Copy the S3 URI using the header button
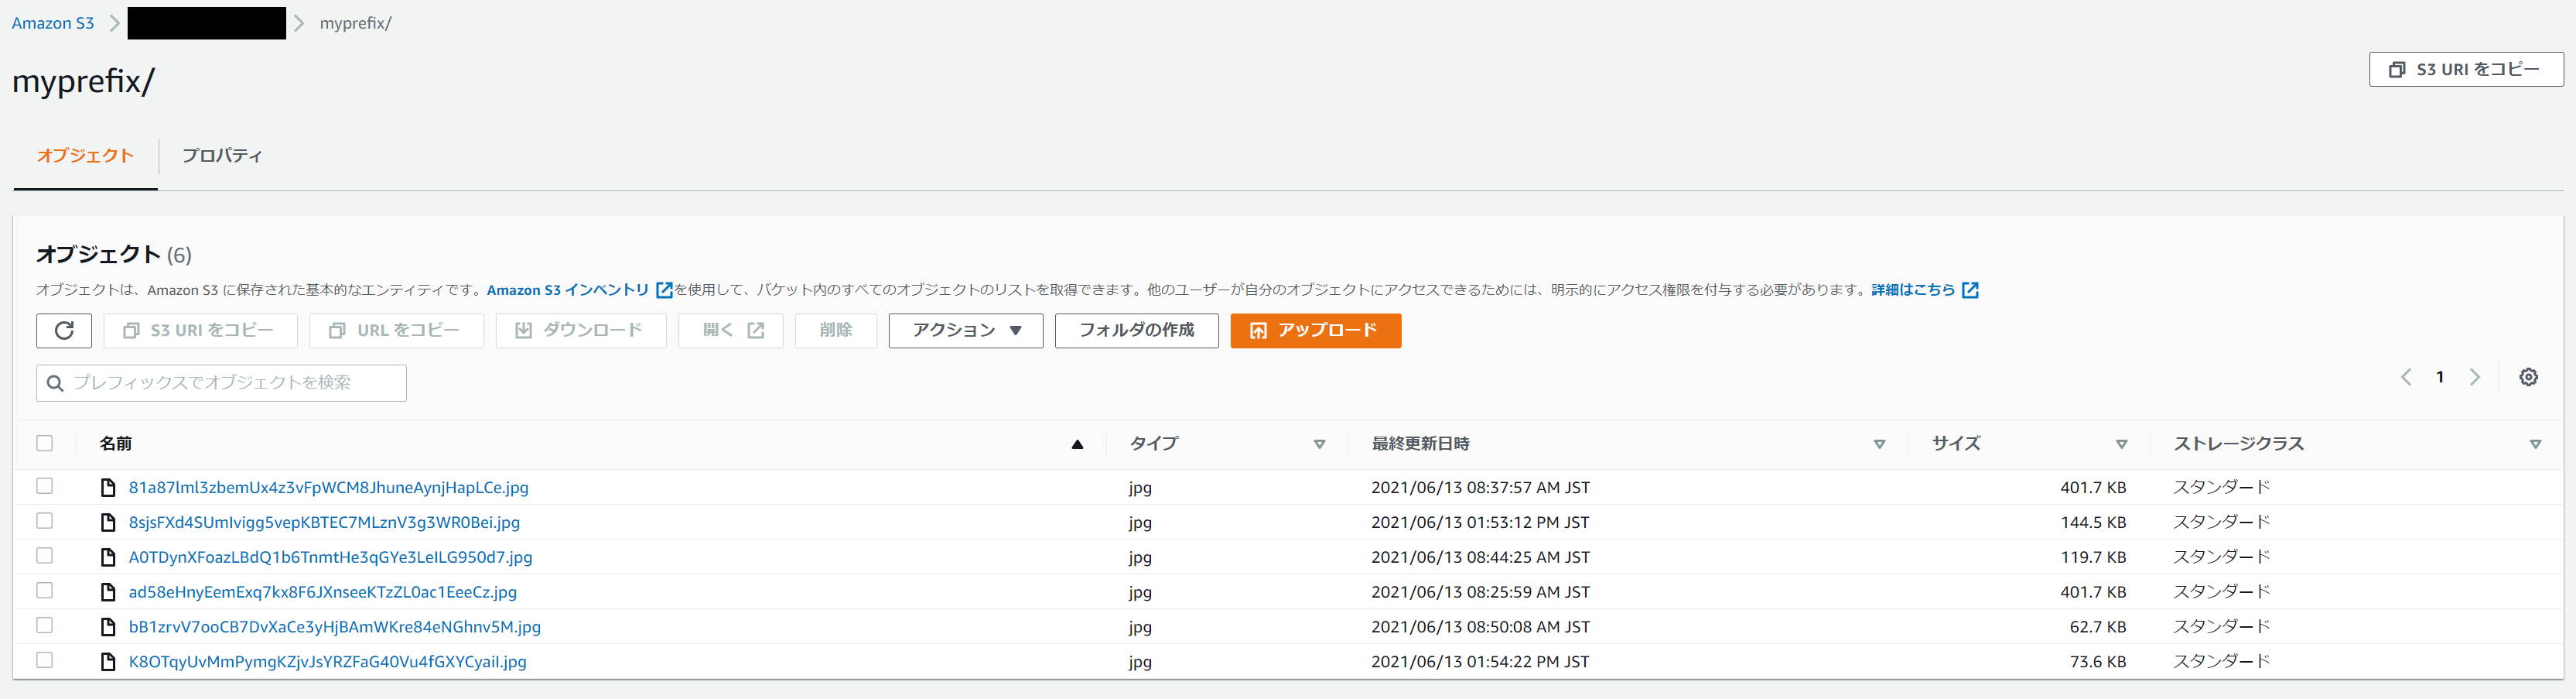2576x699 pixels. [x=2466, y=69]
